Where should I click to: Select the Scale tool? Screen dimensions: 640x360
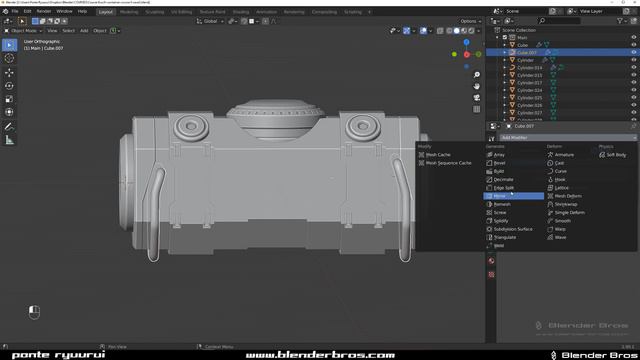tap(9, 99)
